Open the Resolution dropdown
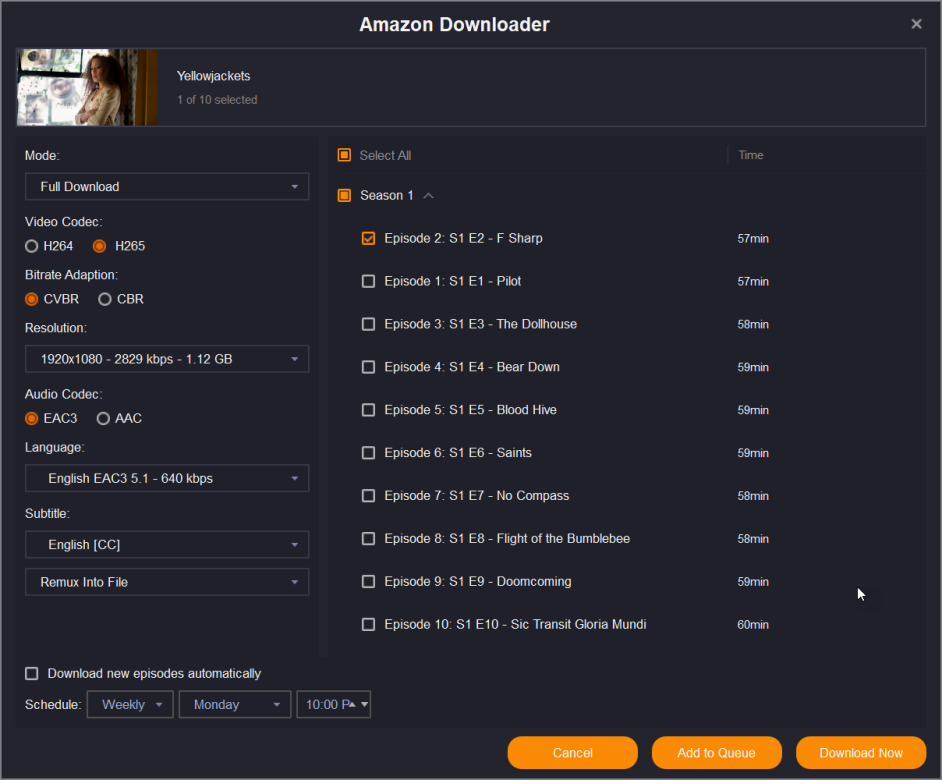This screenshot has width=942, height=780. click(x=167, y=359)
